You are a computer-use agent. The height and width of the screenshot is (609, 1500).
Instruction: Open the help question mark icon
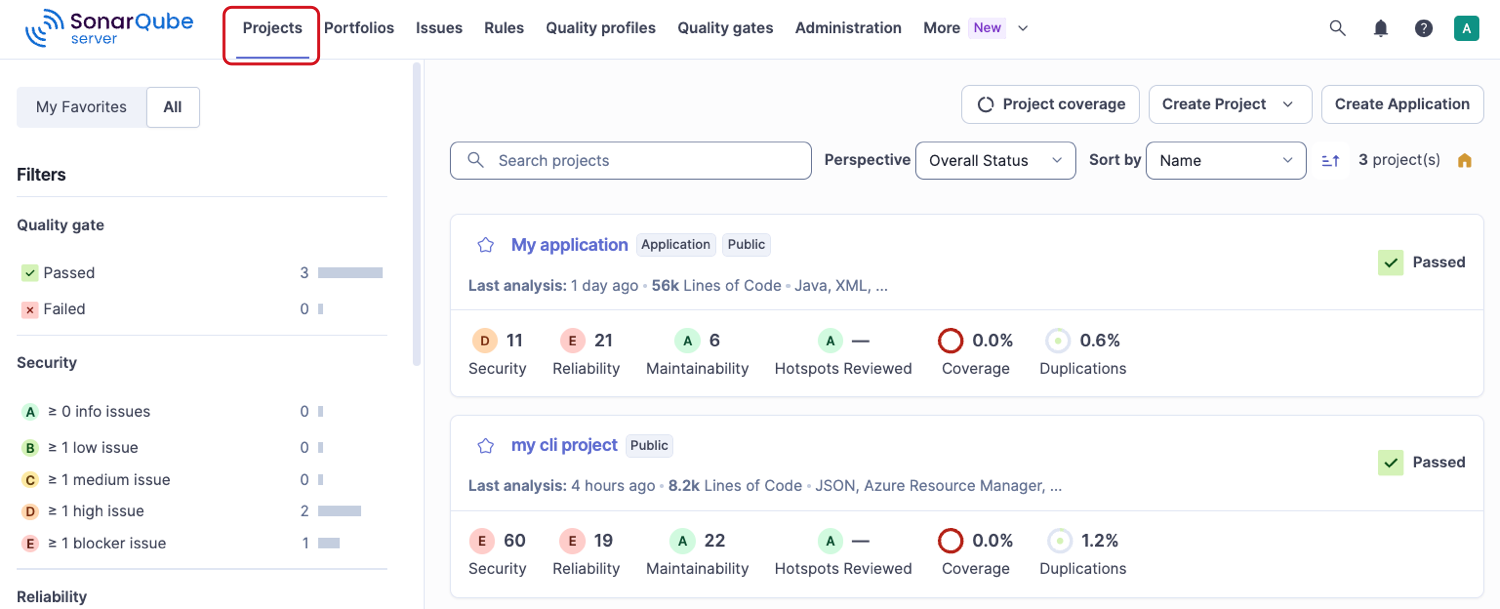click(1424, 28)
